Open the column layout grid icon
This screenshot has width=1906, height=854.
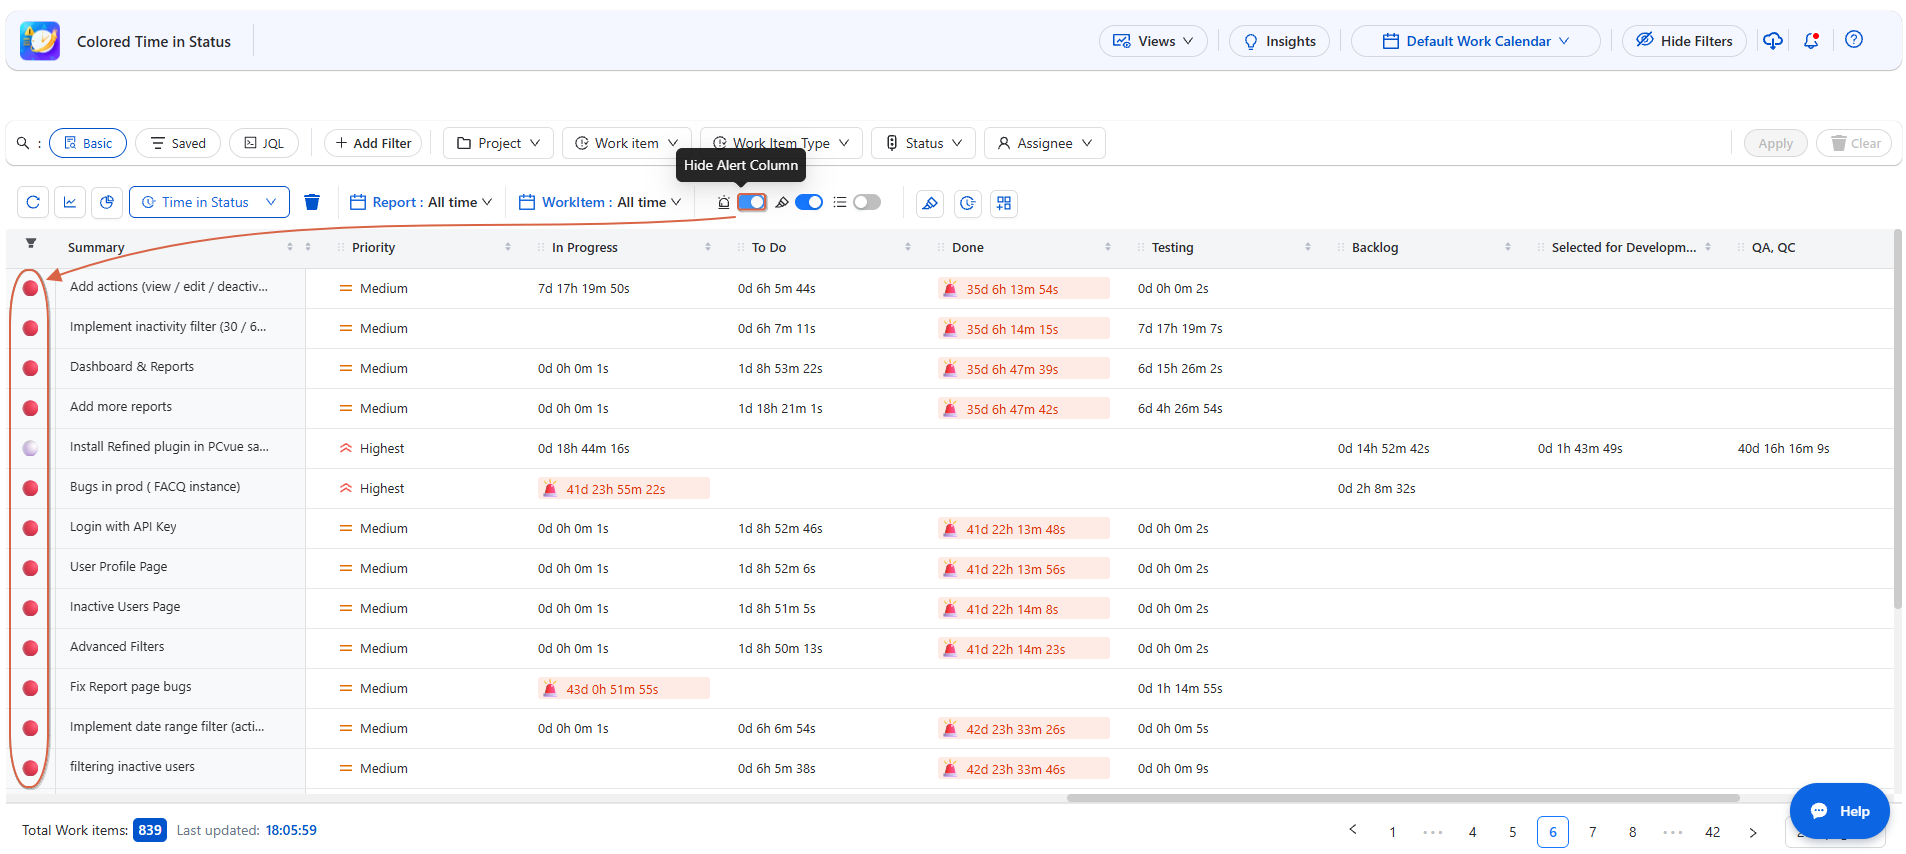pos(1004,203)
